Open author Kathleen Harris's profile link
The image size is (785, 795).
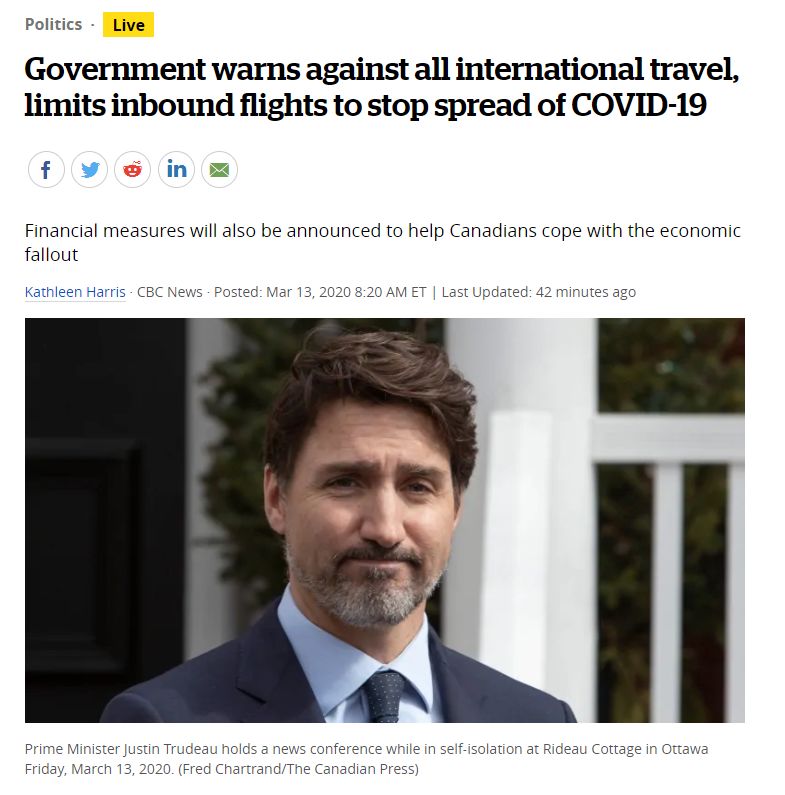pyautogui.click(x=75, y=292)
